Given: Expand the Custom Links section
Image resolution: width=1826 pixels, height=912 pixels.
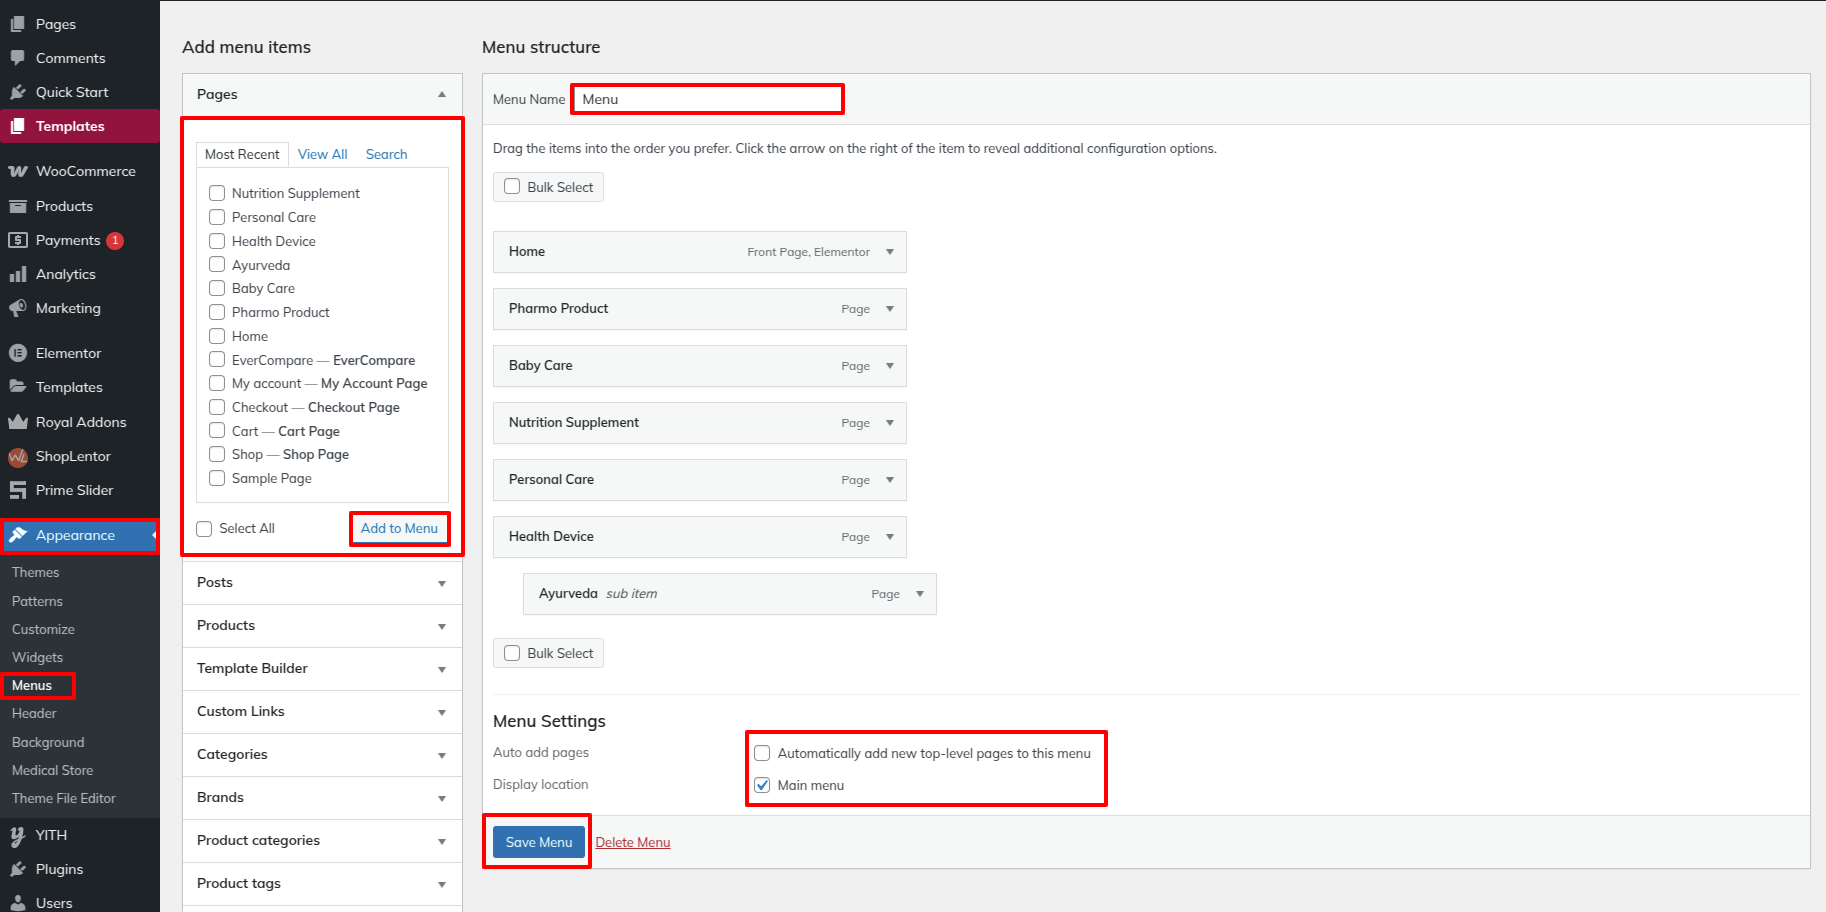Looking at the screenshot, I should point(441,712).
